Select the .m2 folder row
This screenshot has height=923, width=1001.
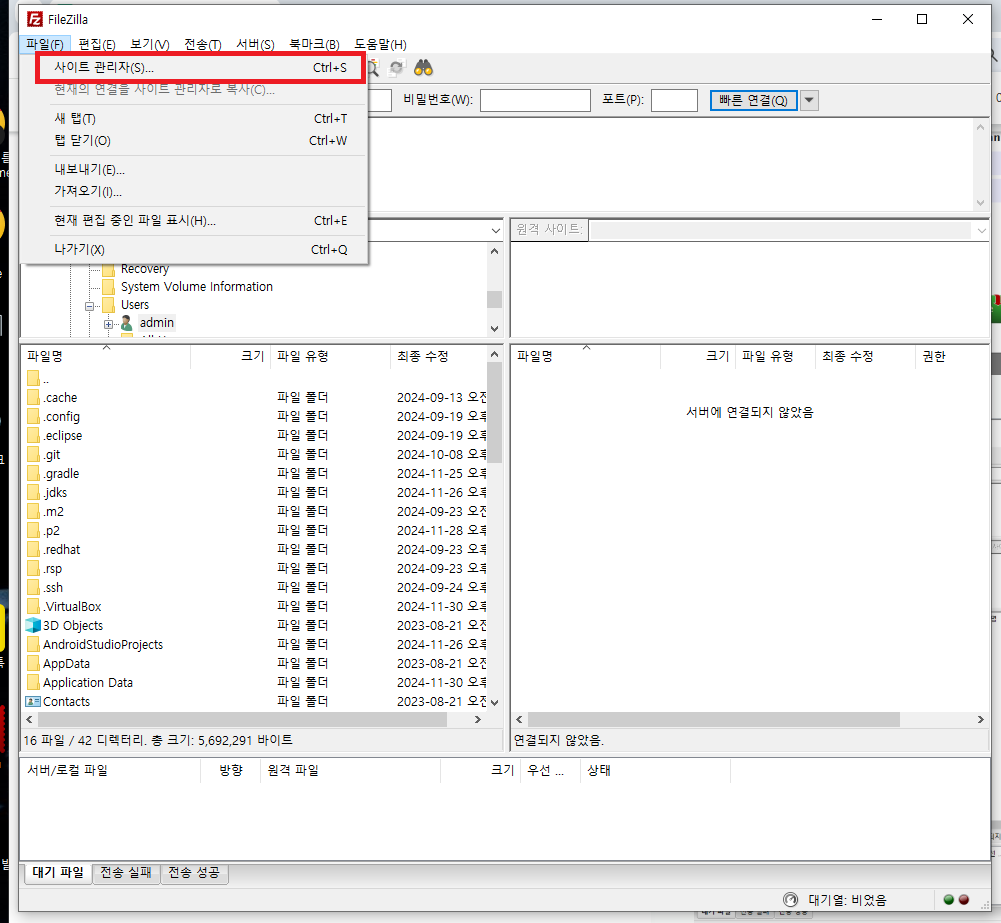coord(255,512)
